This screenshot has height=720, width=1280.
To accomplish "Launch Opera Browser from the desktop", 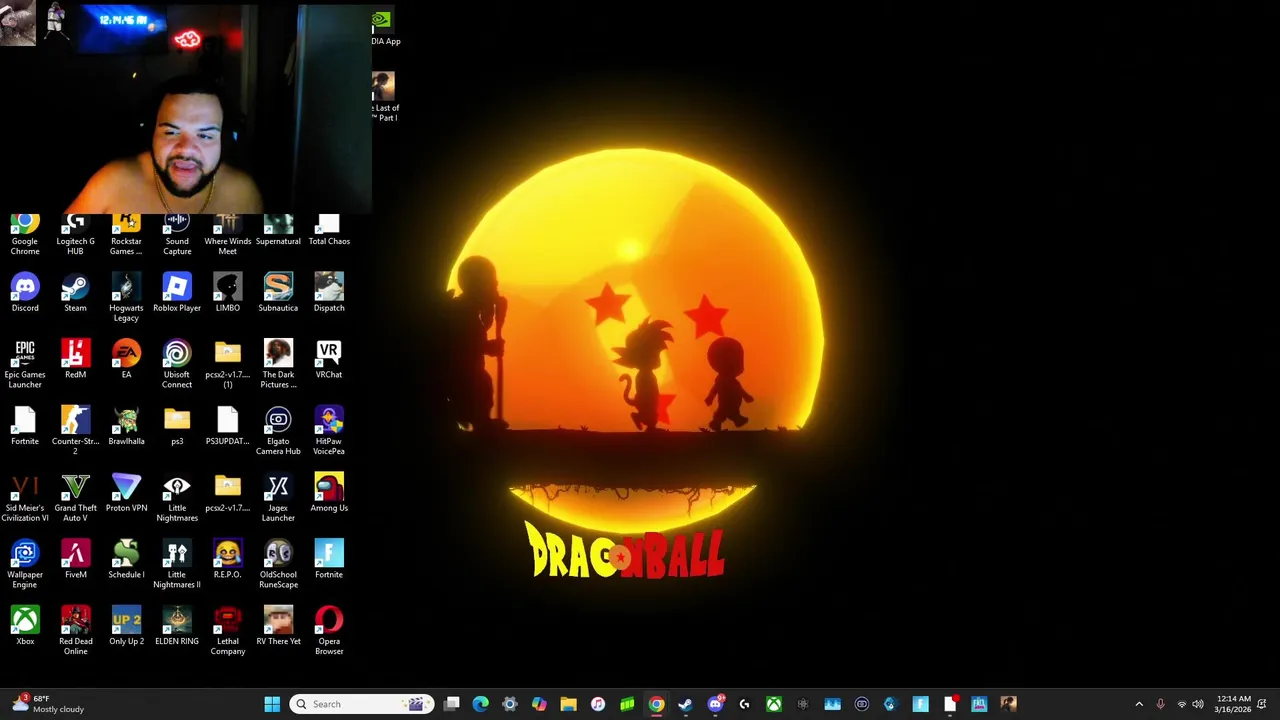I will click(x=329, y=631).
